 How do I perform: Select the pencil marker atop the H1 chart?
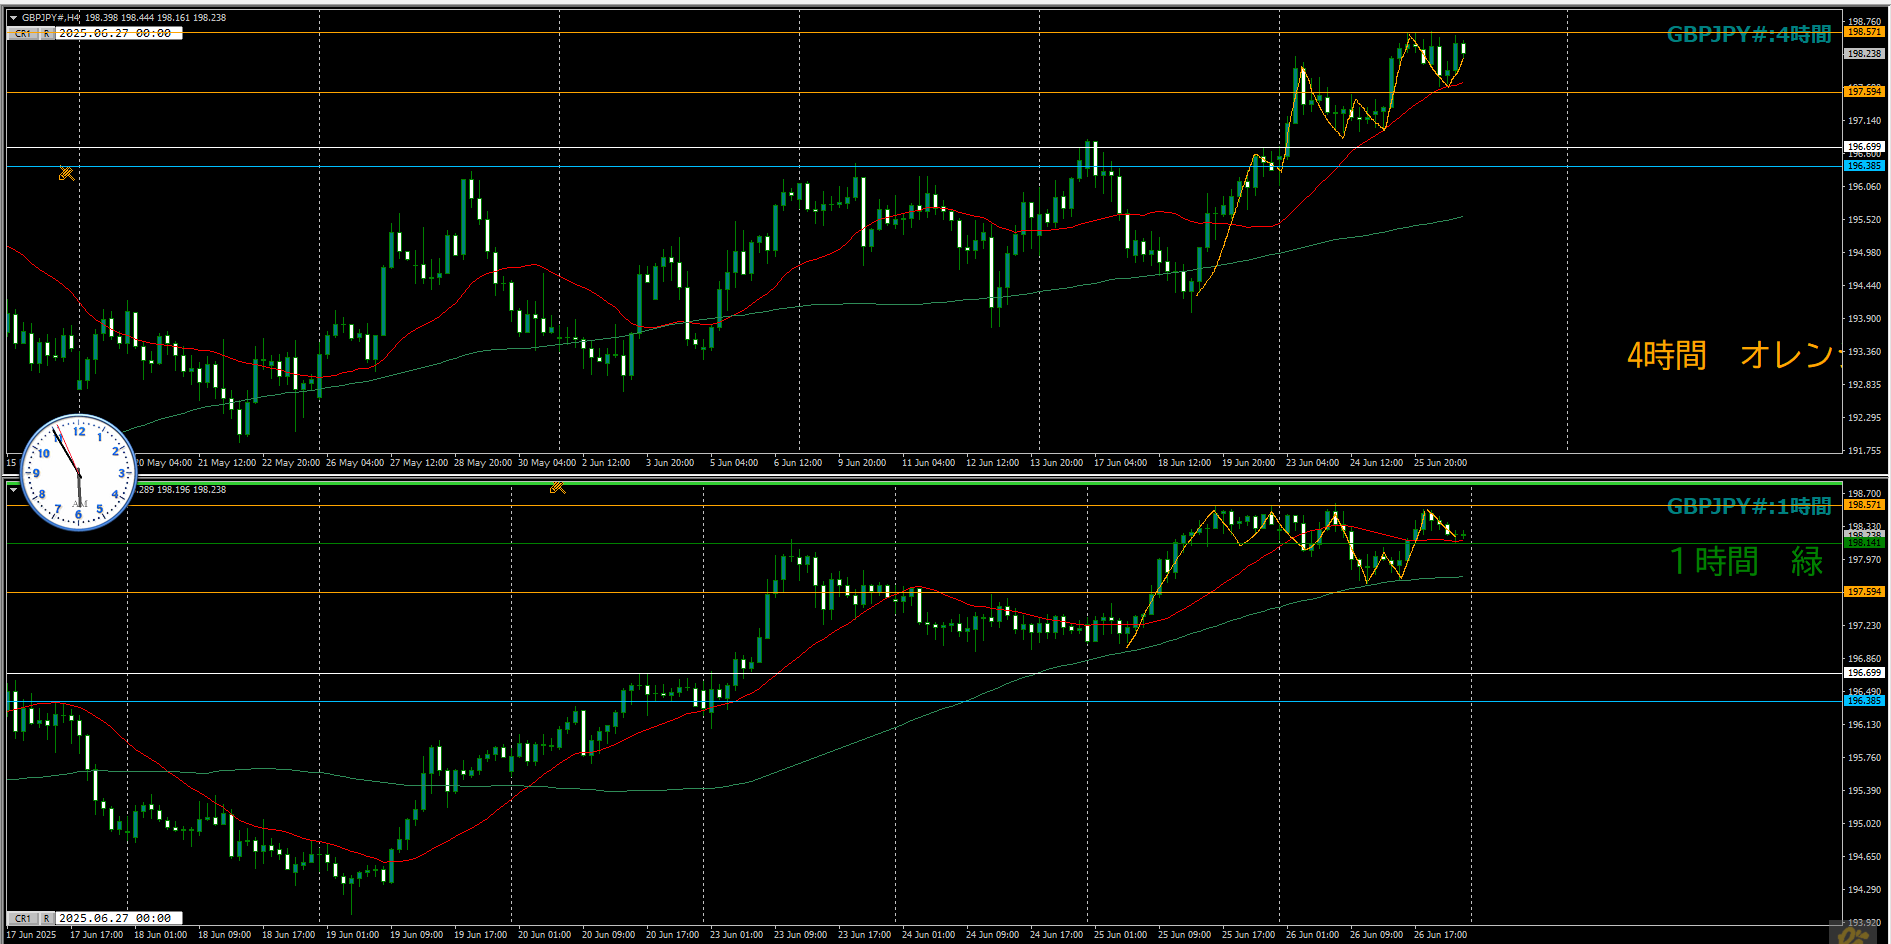(557, 487)
